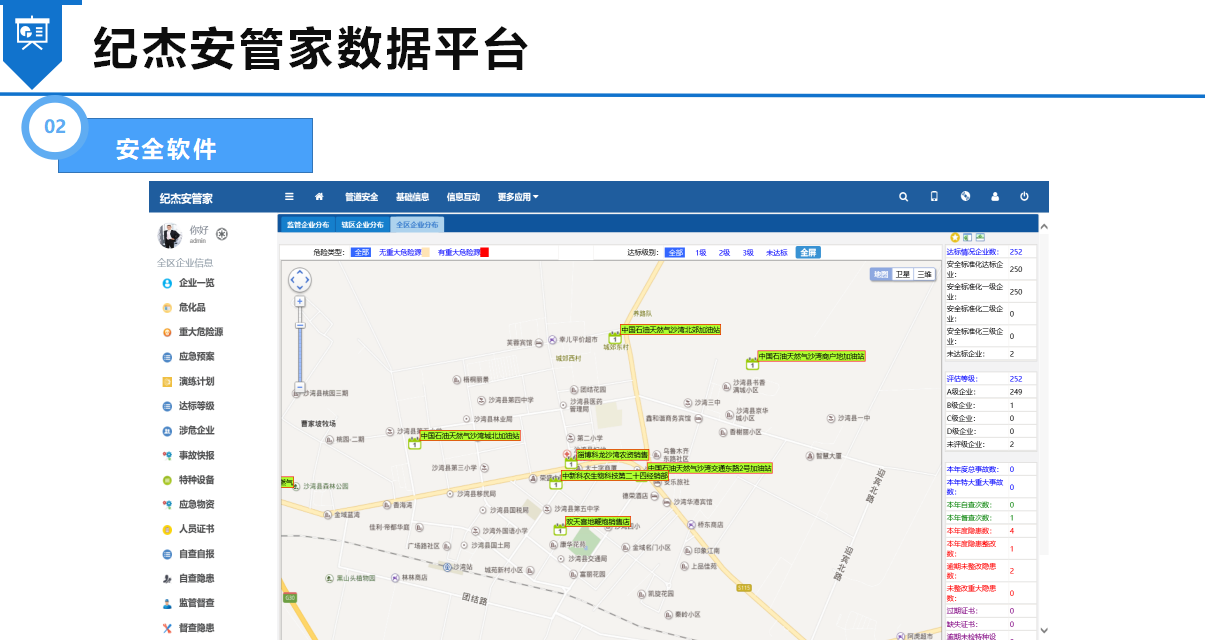Switch map to 卫星 view
This screenshot has width=1205, height=644.
pyautogui.click(x=902, y=274)
